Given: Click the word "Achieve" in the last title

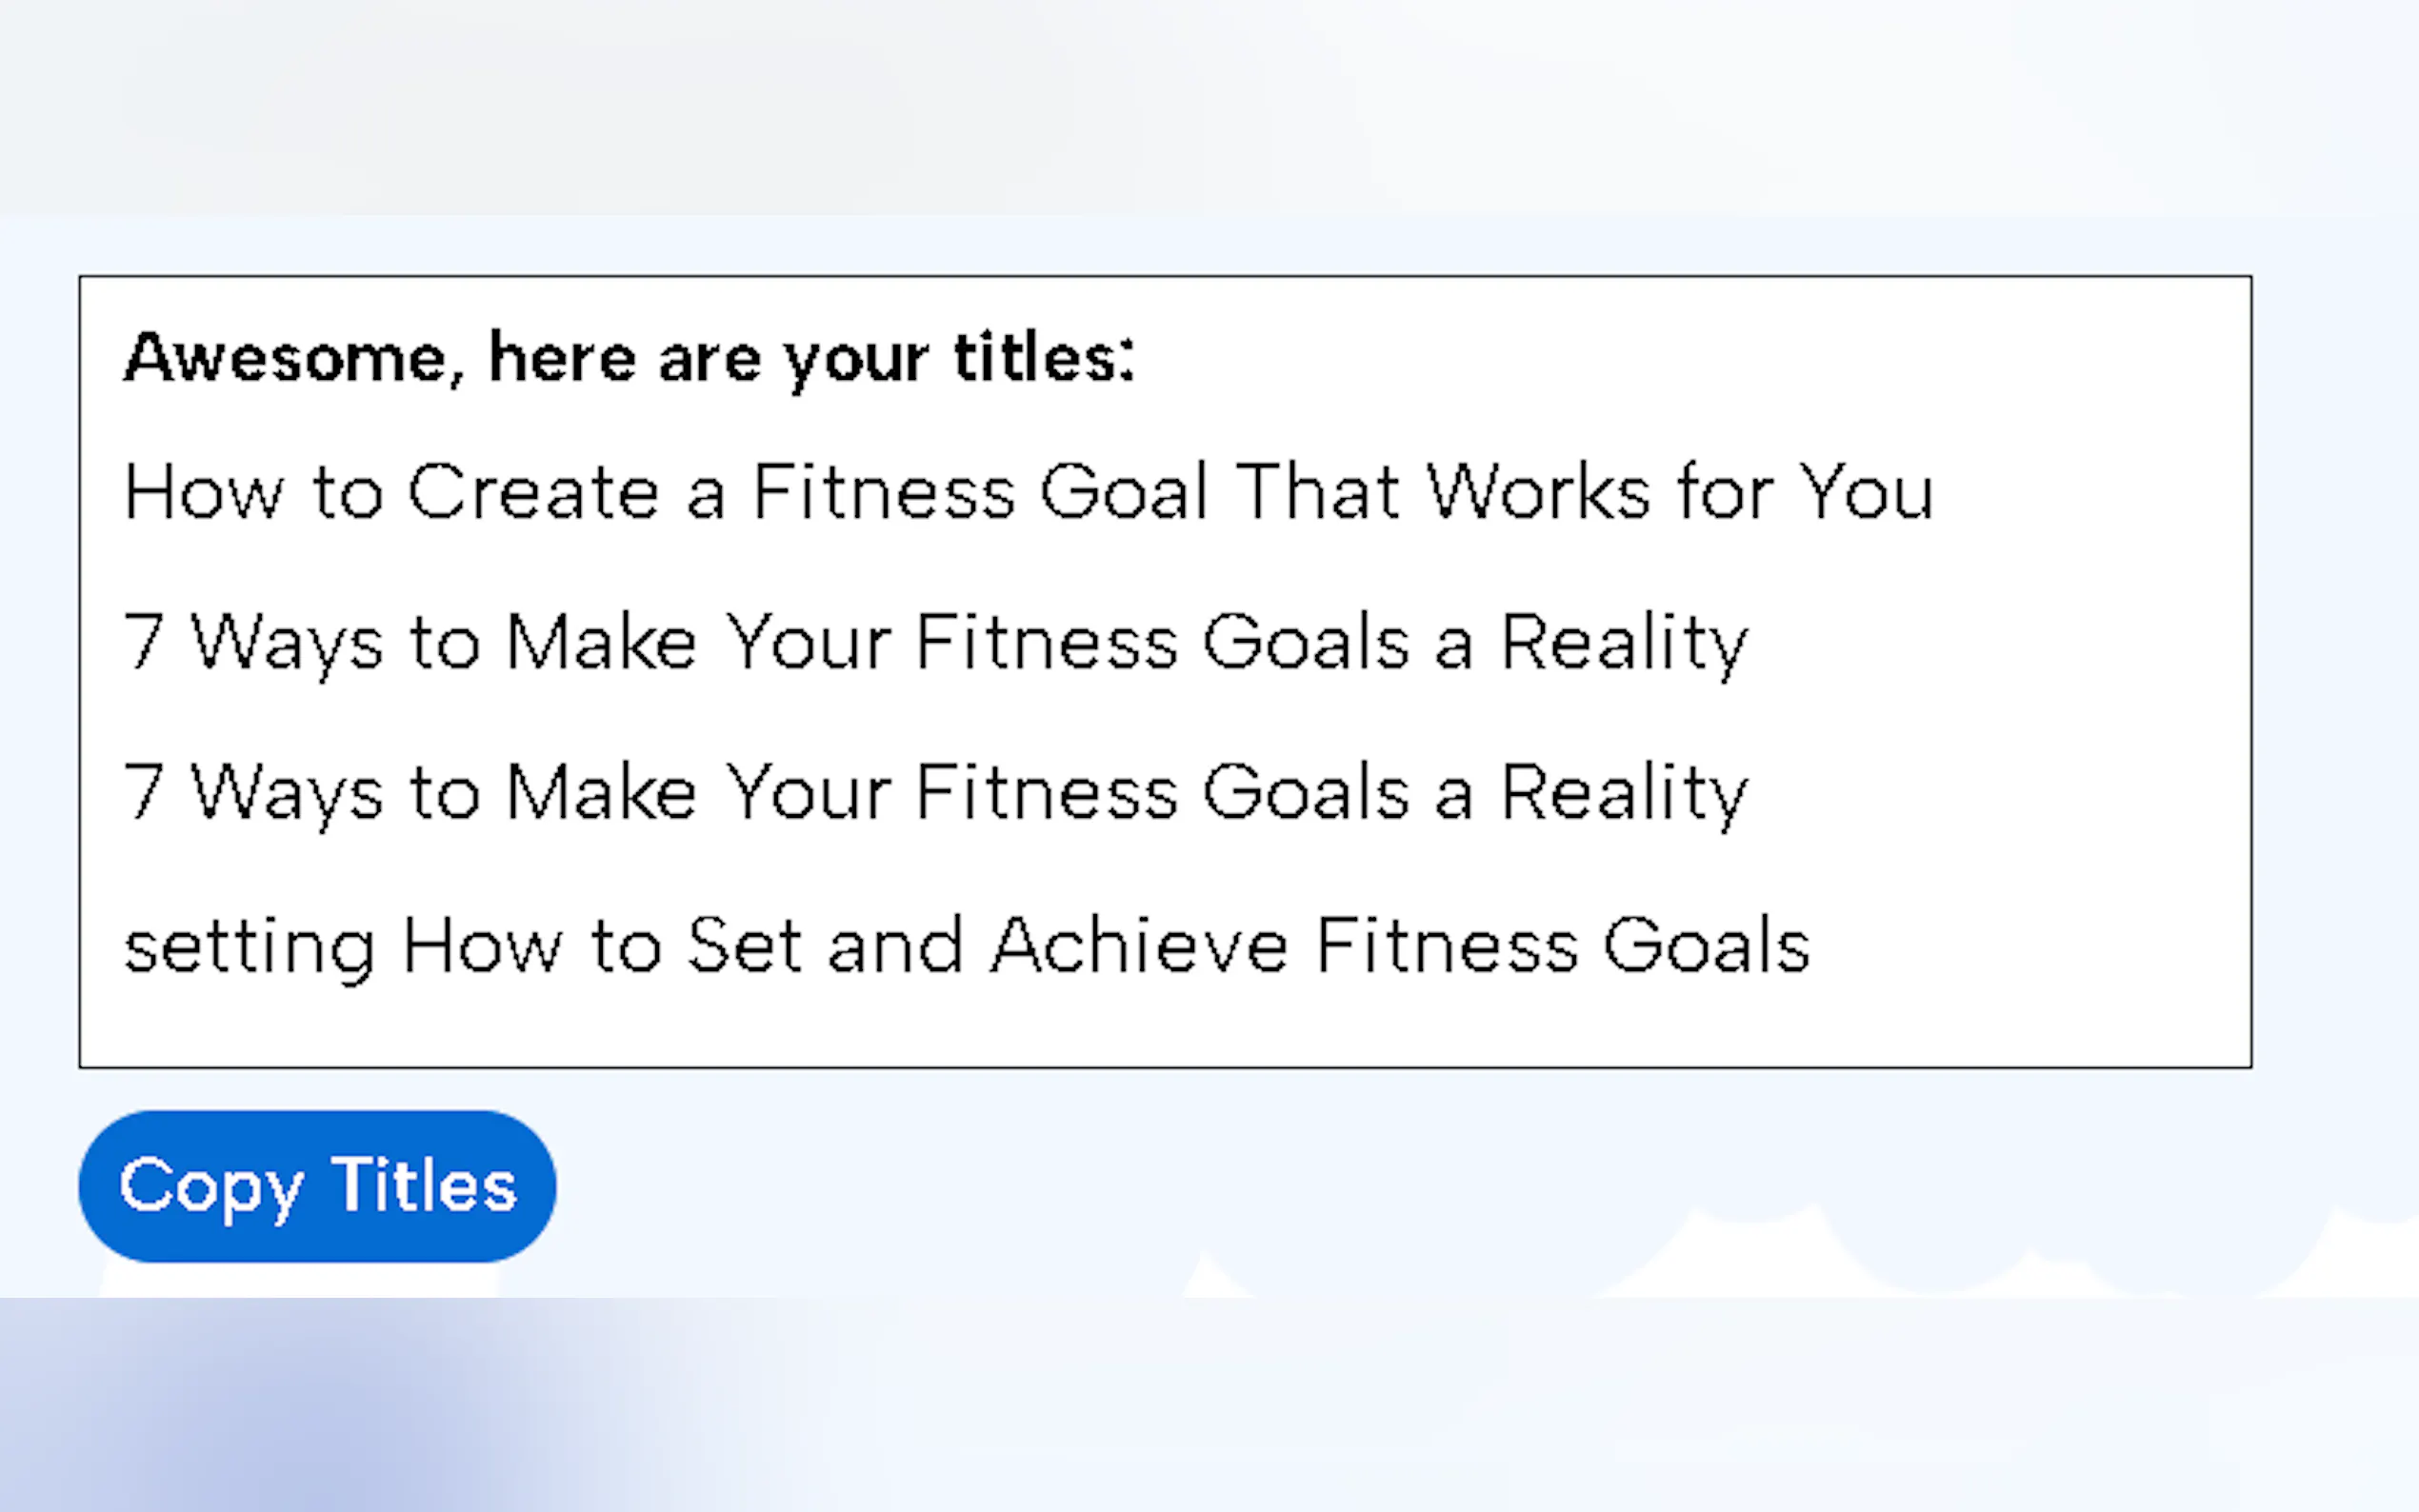Looking at the screenshot, I should 1139,946.
